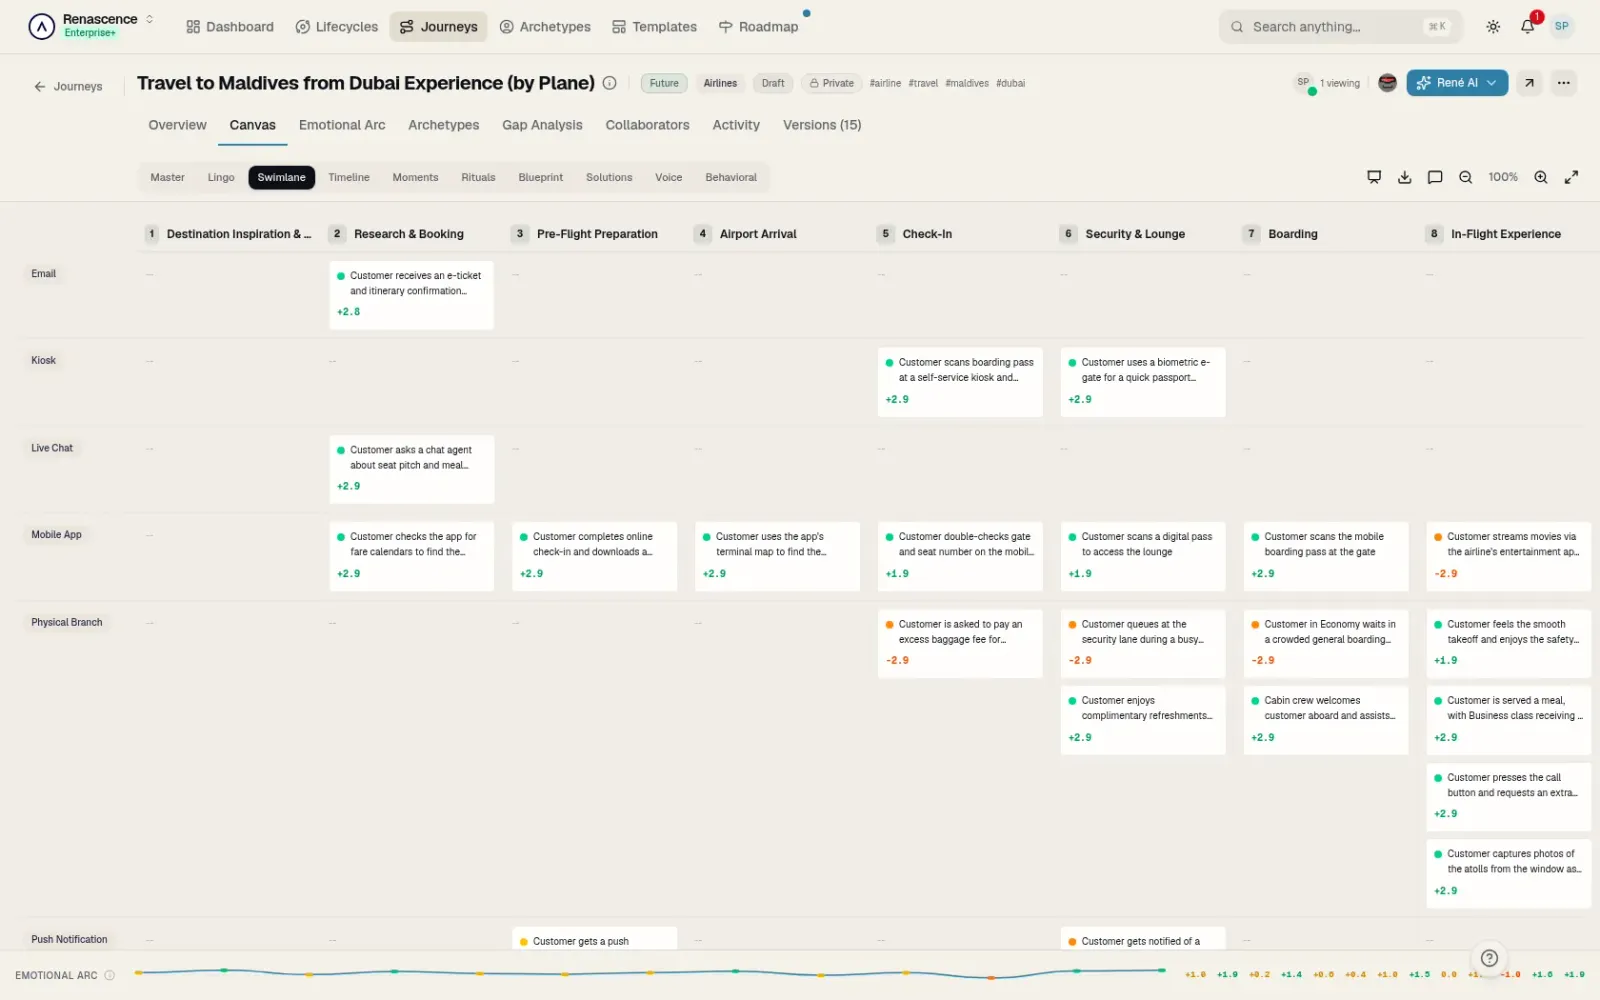Select the Blueprint view toggle

[541, 177]
